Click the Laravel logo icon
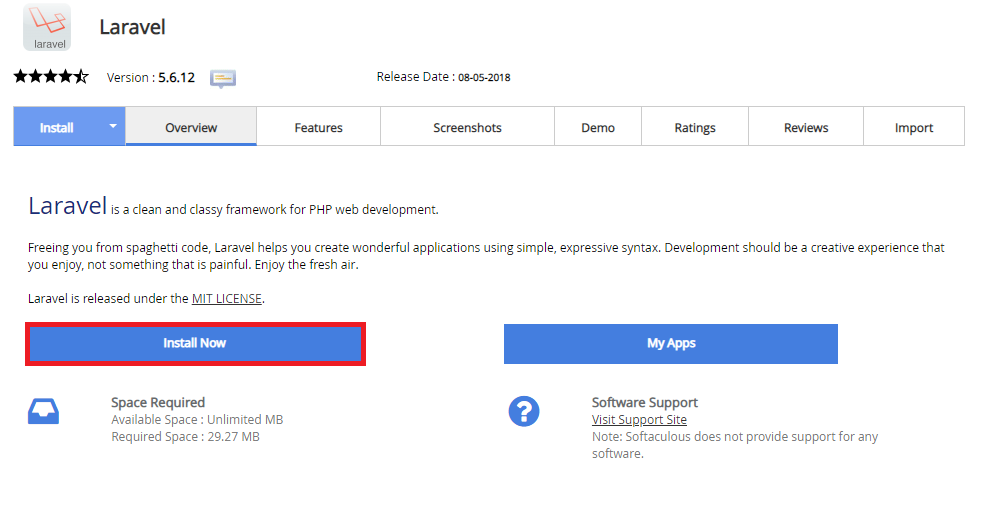The height and width of the screenshot is (521, 982). point(46,28)
